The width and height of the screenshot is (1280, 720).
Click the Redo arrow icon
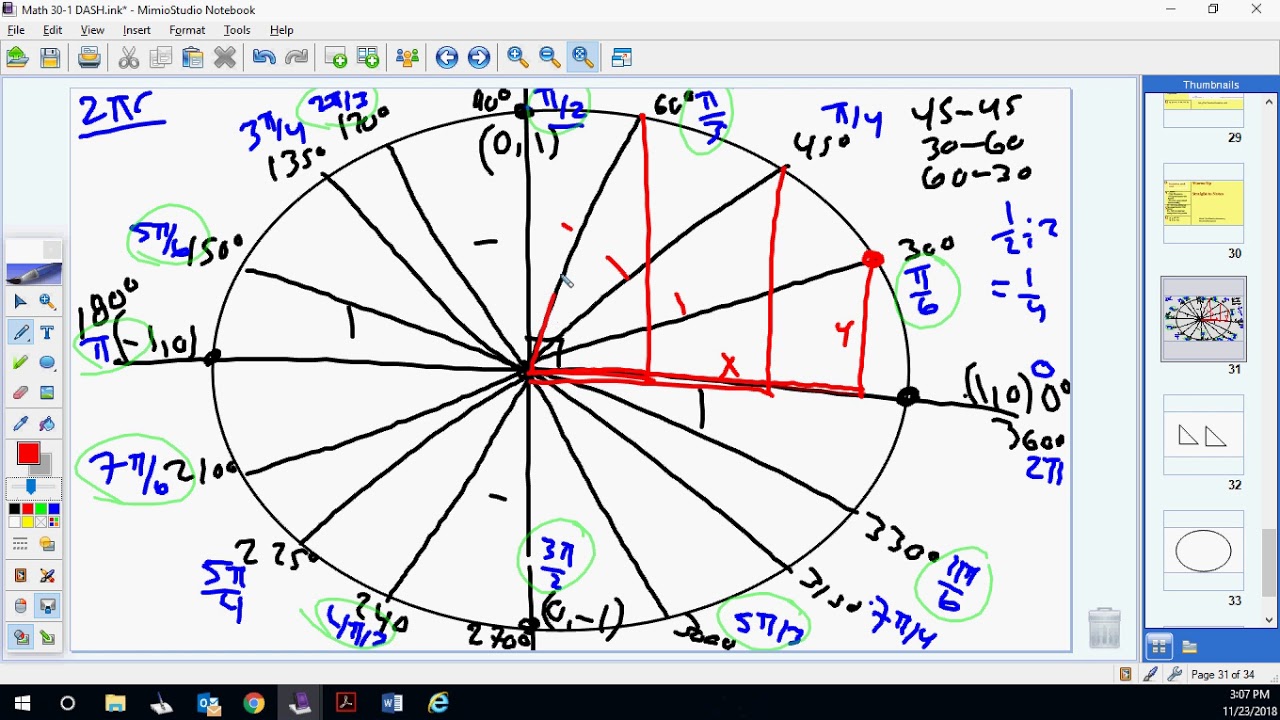point(296,58)
